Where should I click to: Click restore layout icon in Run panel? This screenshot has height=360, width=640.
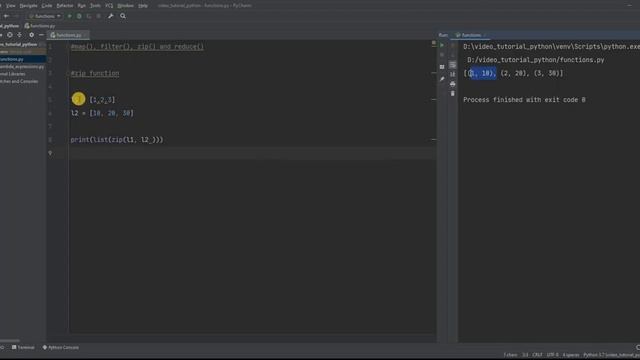442,67
